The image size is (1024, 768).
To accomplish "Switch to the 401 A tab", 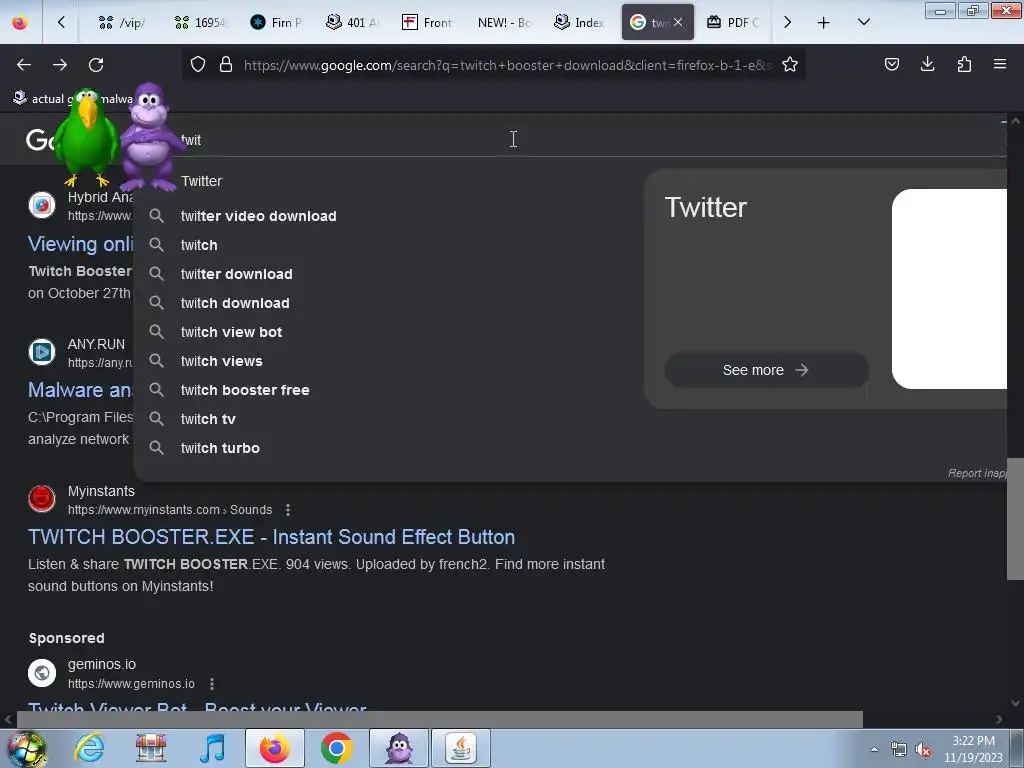I will [x=352, y=22].
